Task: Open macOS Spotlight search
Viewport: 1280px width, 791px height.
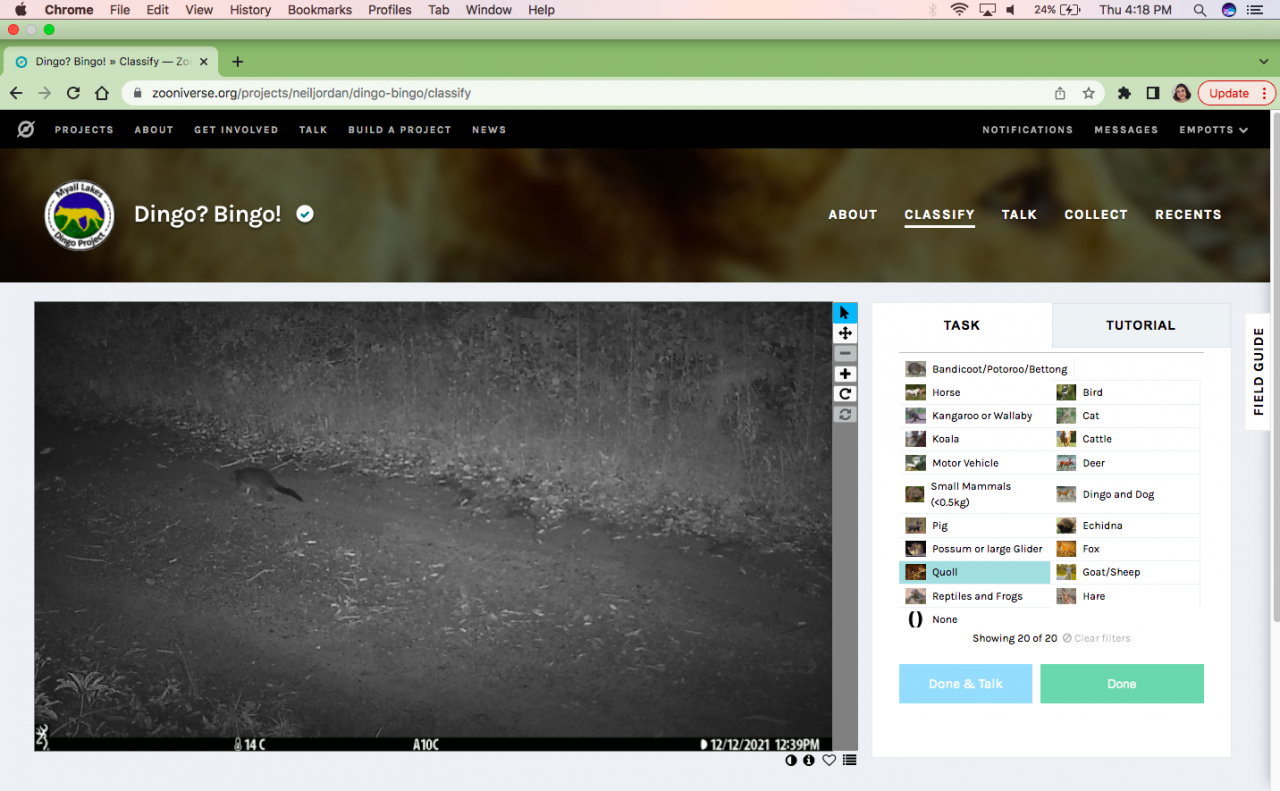Action: 1199,10
